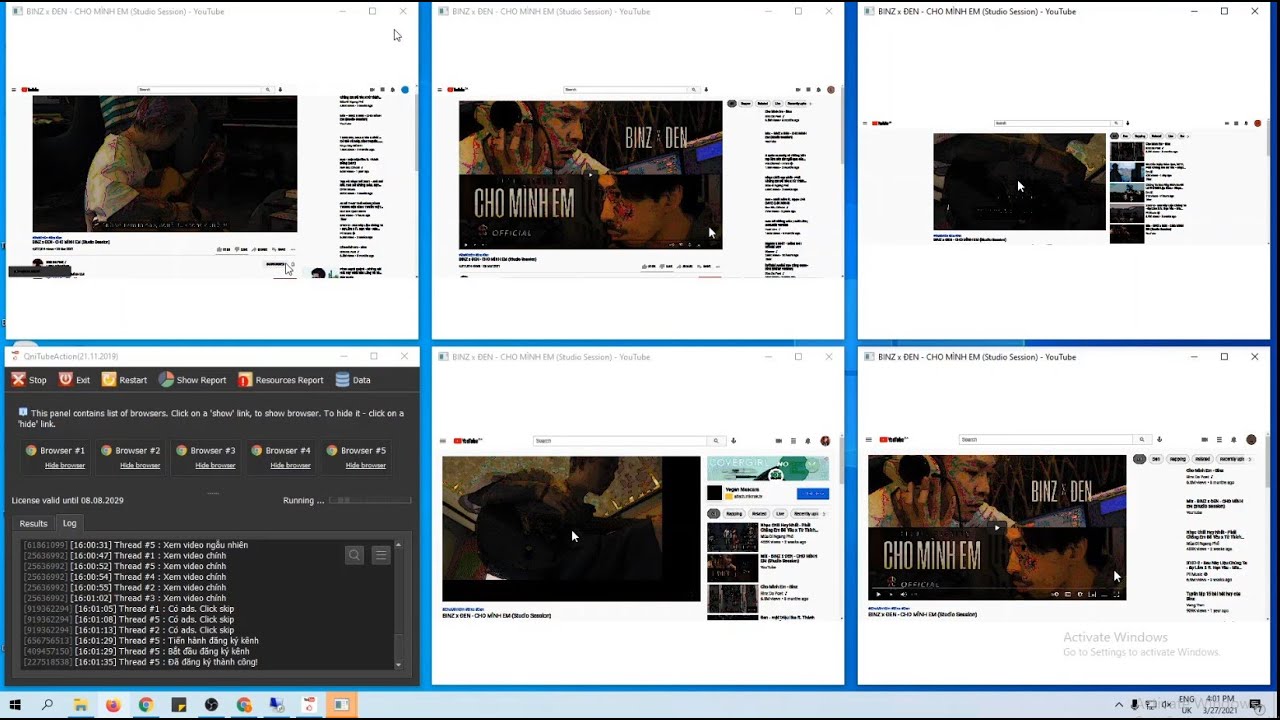Mute the video in the bottom-right YouTube window
1280x720 pixels.
click(903, 594)
